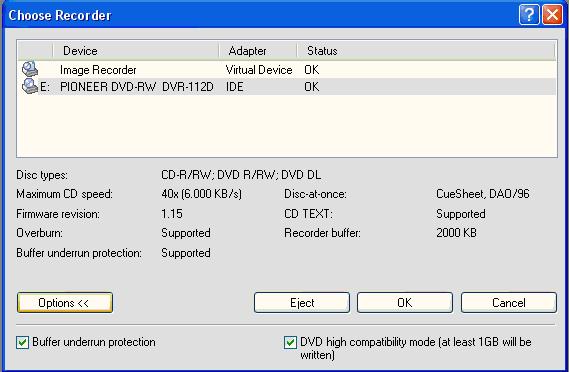
Task: Click Virtual Device adapter cell
Action: coord(259,70)
